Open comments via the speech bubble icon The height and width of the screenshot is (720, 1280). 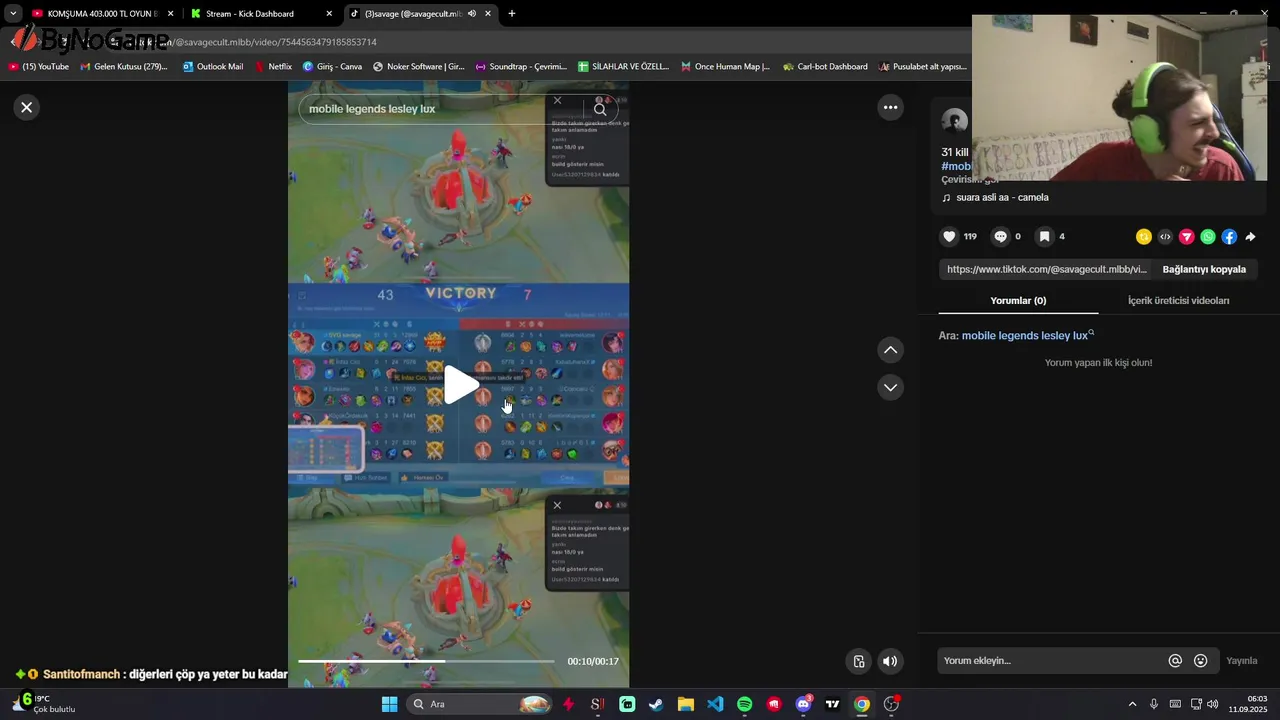click(x=1000, y=236)
